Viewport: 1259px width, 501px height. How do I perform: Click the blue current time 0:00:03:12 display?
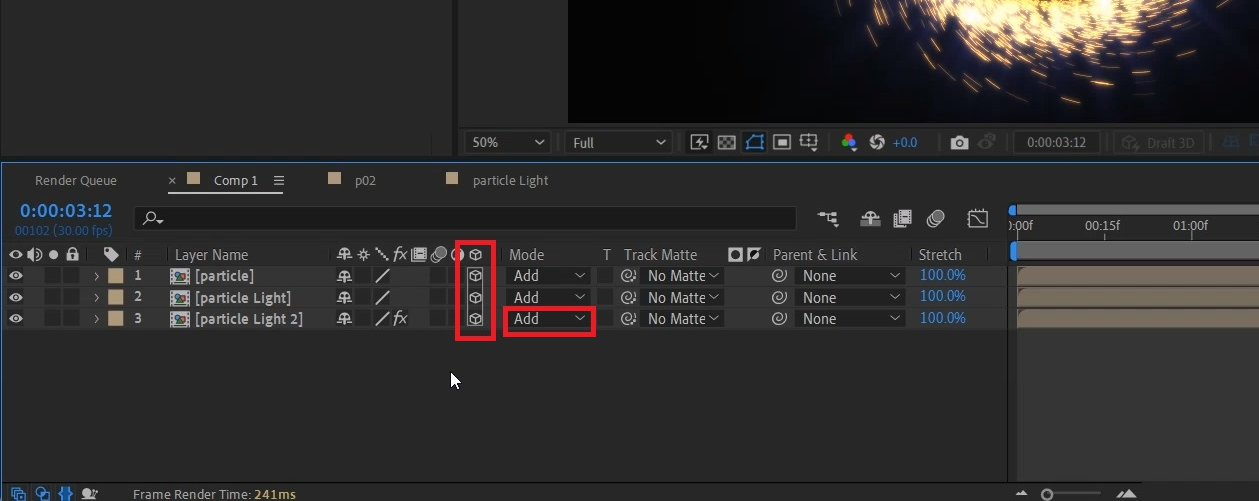66,211
